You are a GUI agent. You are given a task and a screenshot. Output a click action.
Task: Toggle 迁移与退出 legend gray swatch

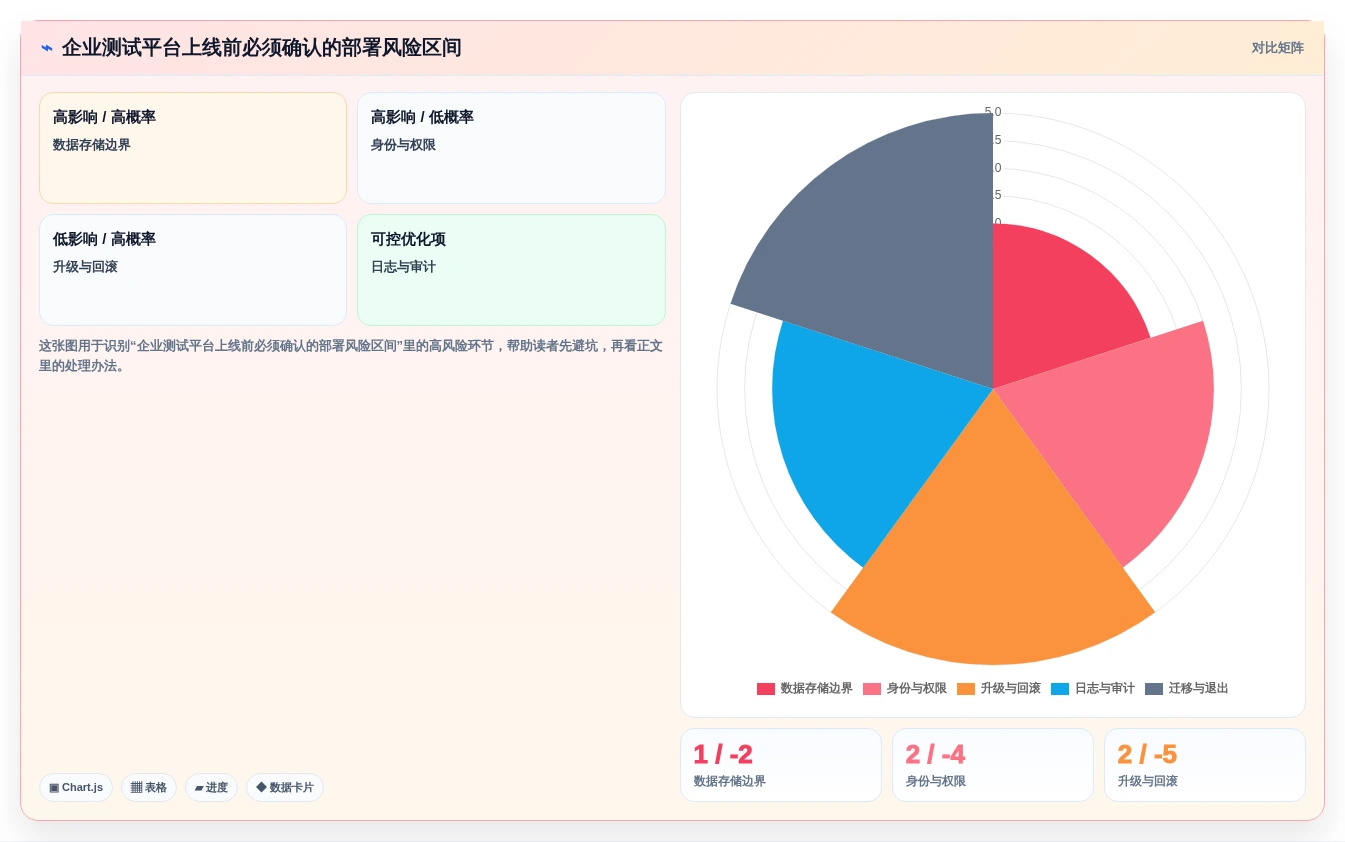click(x=1154, y=689)
